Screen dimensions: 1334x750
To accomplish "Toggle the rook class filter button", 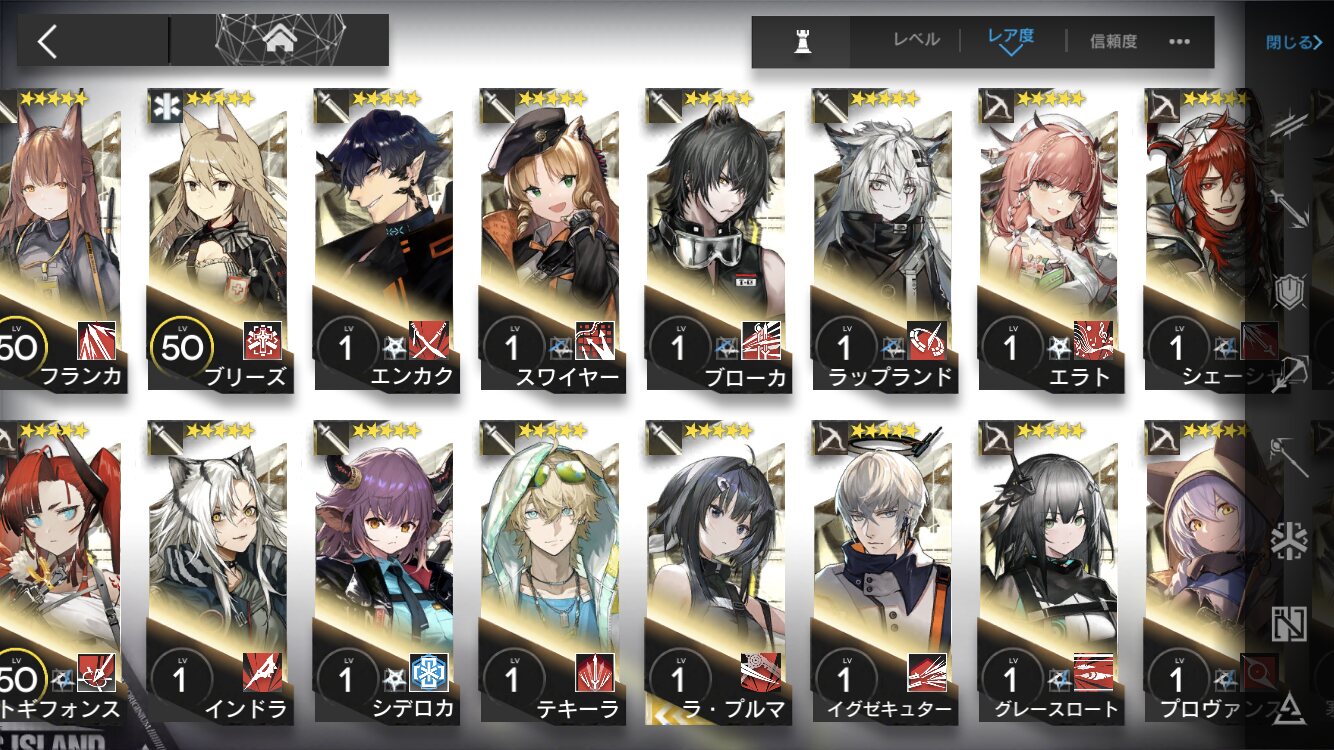I will point(801,42).
